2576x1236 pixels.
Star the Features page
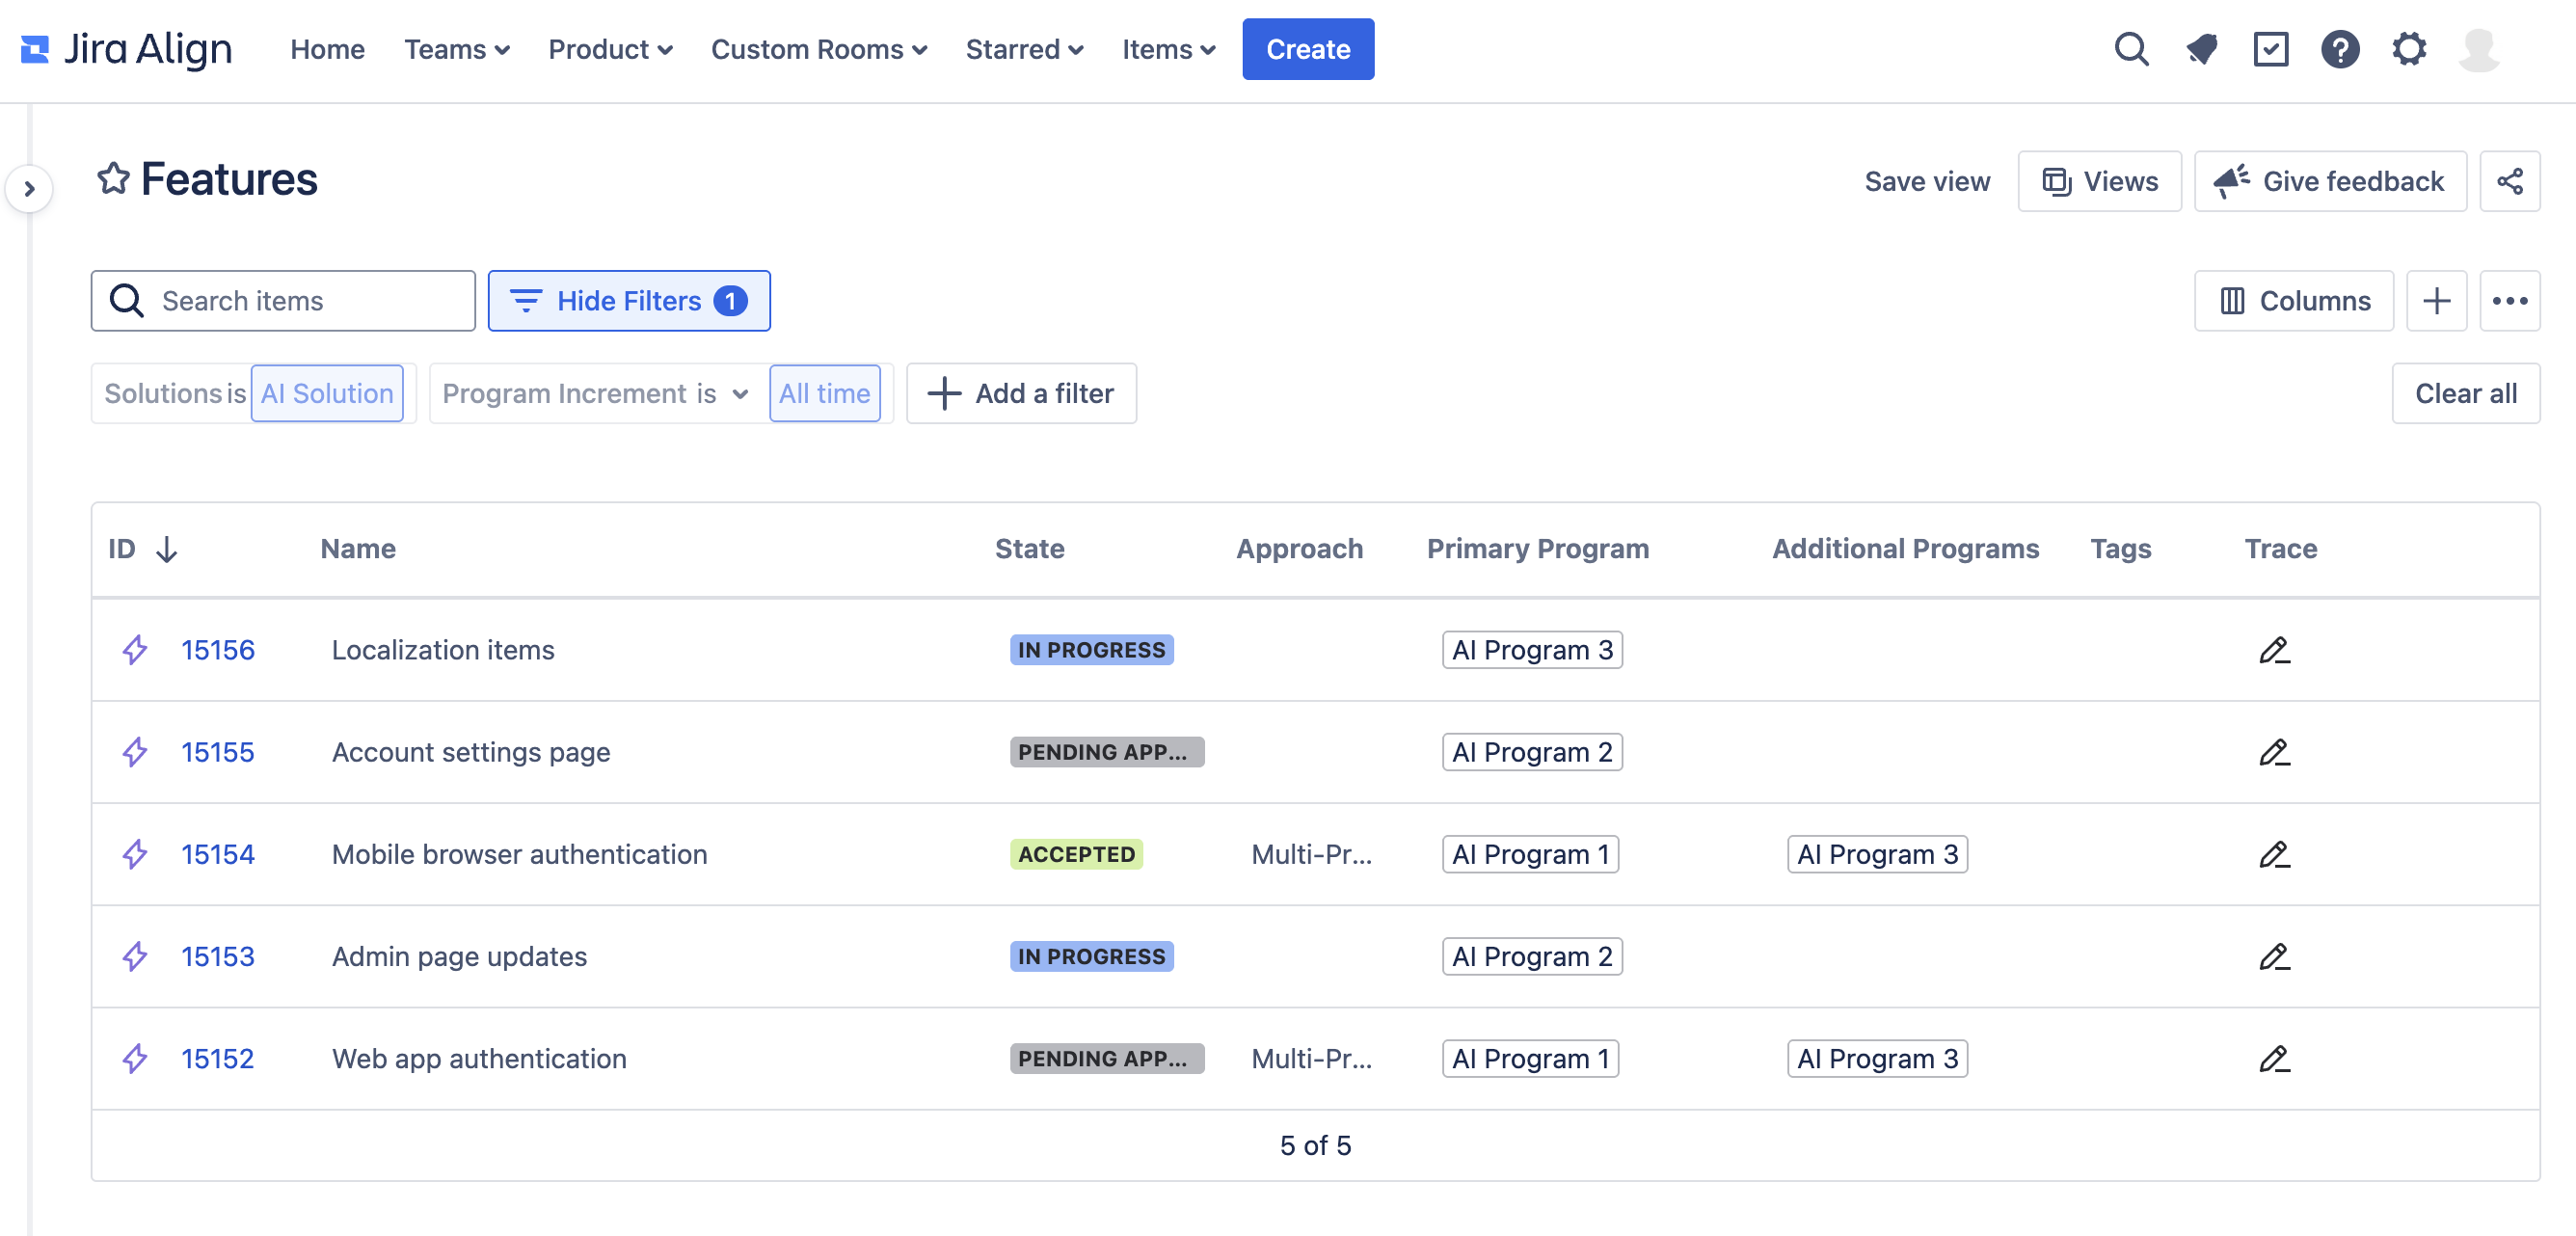pos(113,179)
